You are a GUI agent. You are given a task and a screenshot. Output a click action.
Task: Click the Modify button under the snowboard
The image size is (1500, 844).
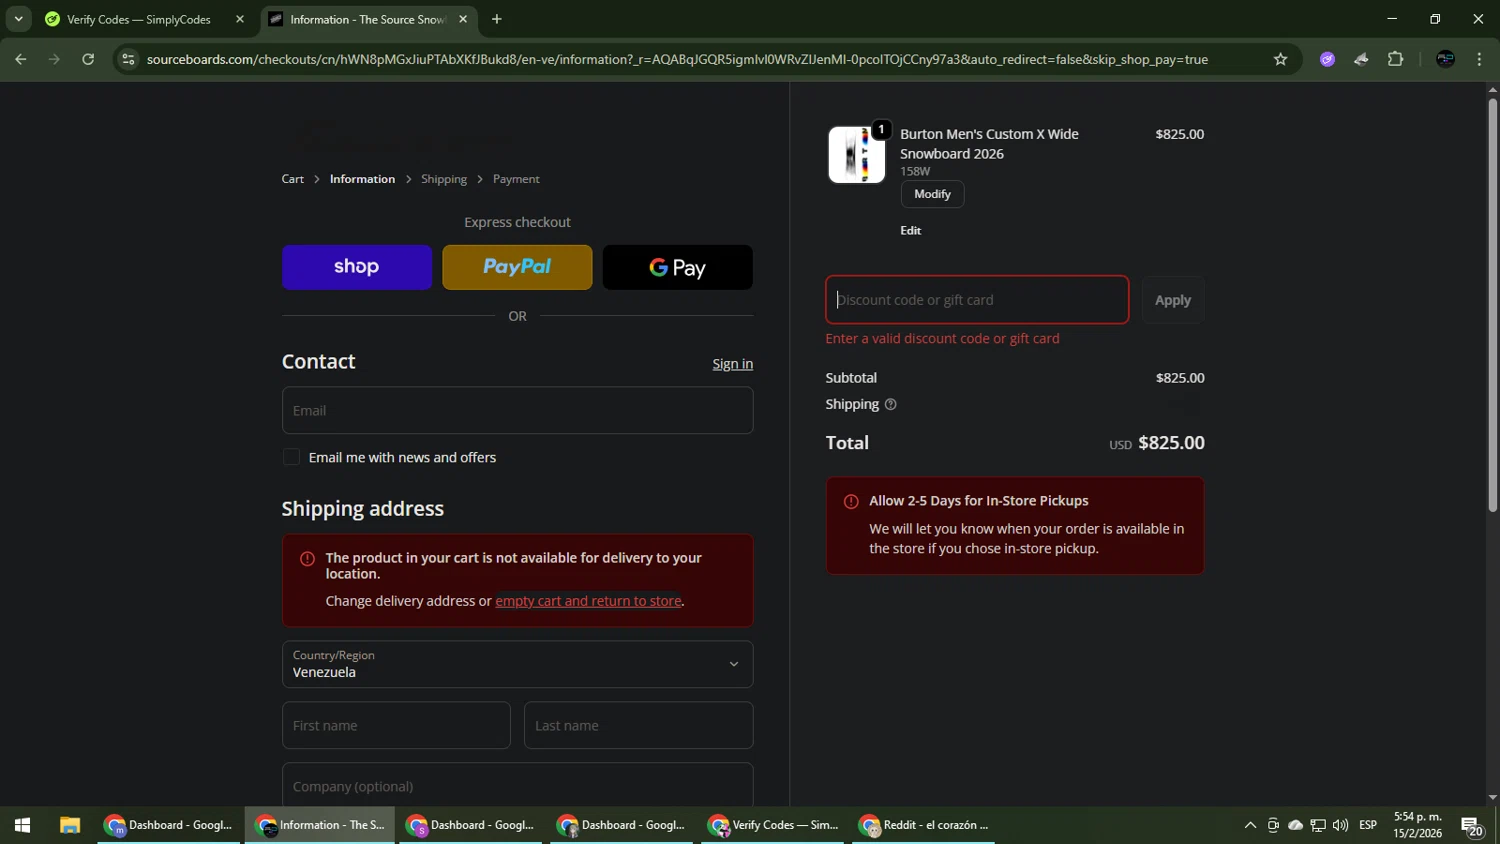click(x=932, y=194)
